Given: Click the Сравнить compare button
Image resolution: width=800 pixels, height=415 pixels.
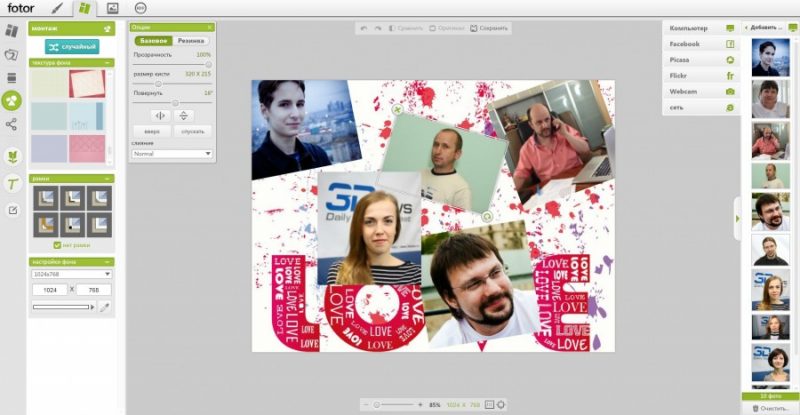Looking at the screenshot, I should (x=406, y=28).
